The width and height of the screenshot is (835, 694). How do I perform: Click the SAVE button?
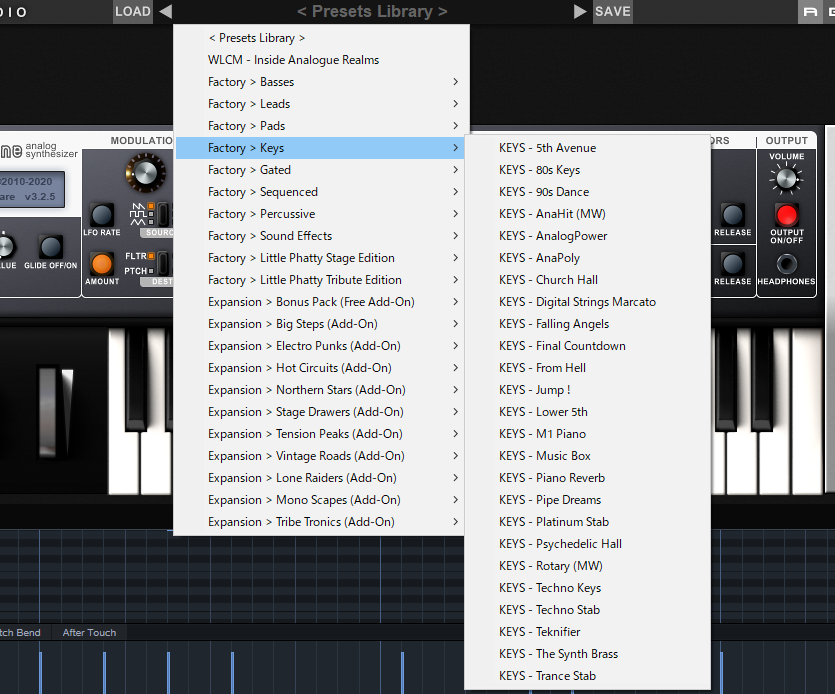(x=612, y=11)
